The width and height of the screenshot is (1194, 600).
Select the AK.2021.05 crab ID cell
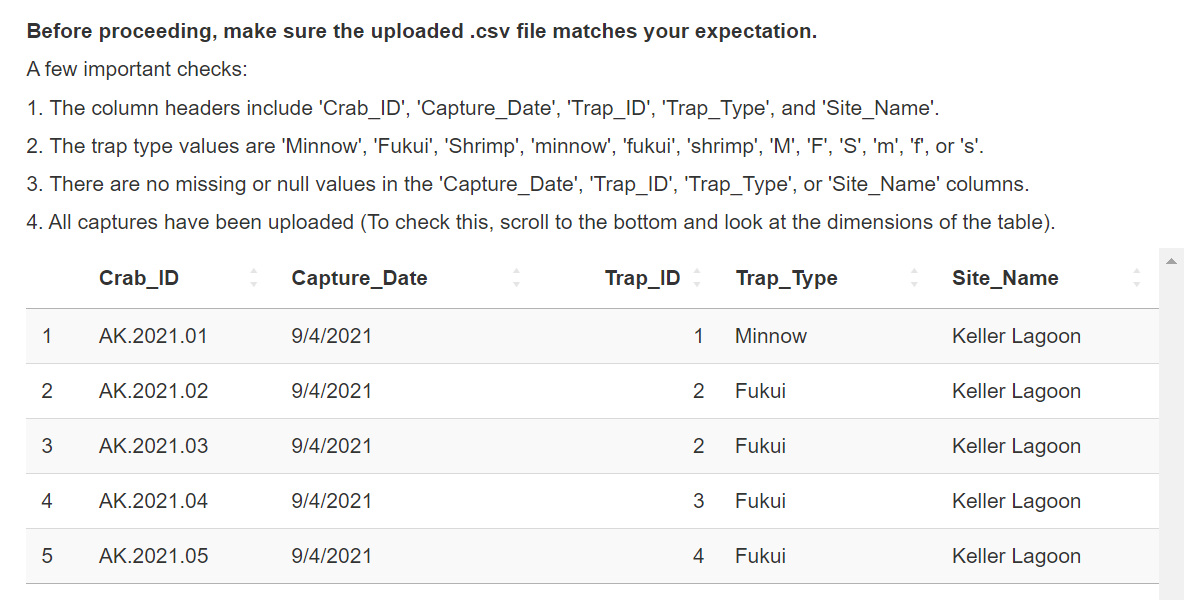click(x=153, y=556)
